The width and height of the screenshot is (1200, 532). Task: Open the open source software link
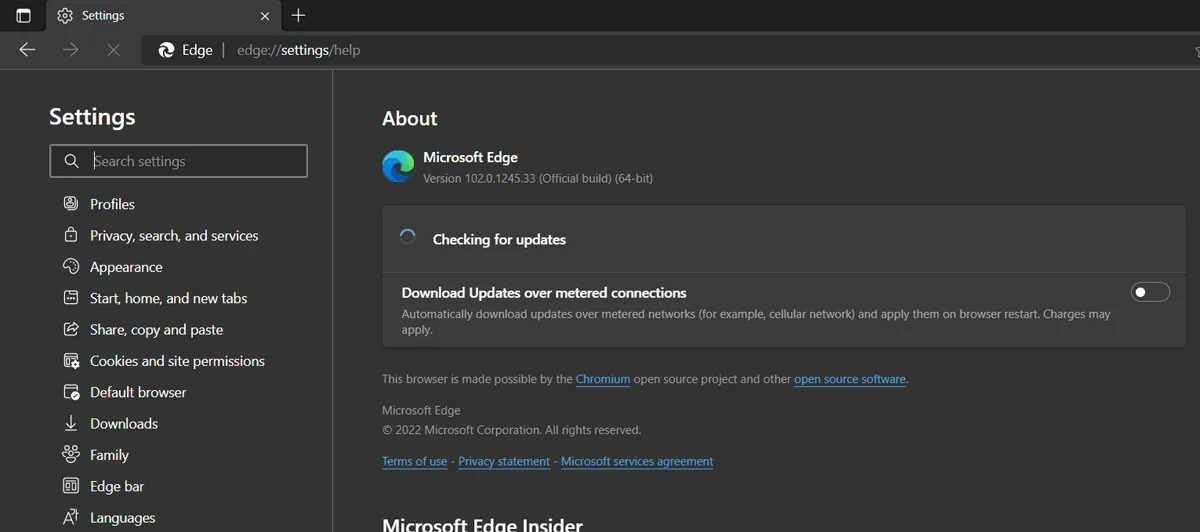(850, 380)
